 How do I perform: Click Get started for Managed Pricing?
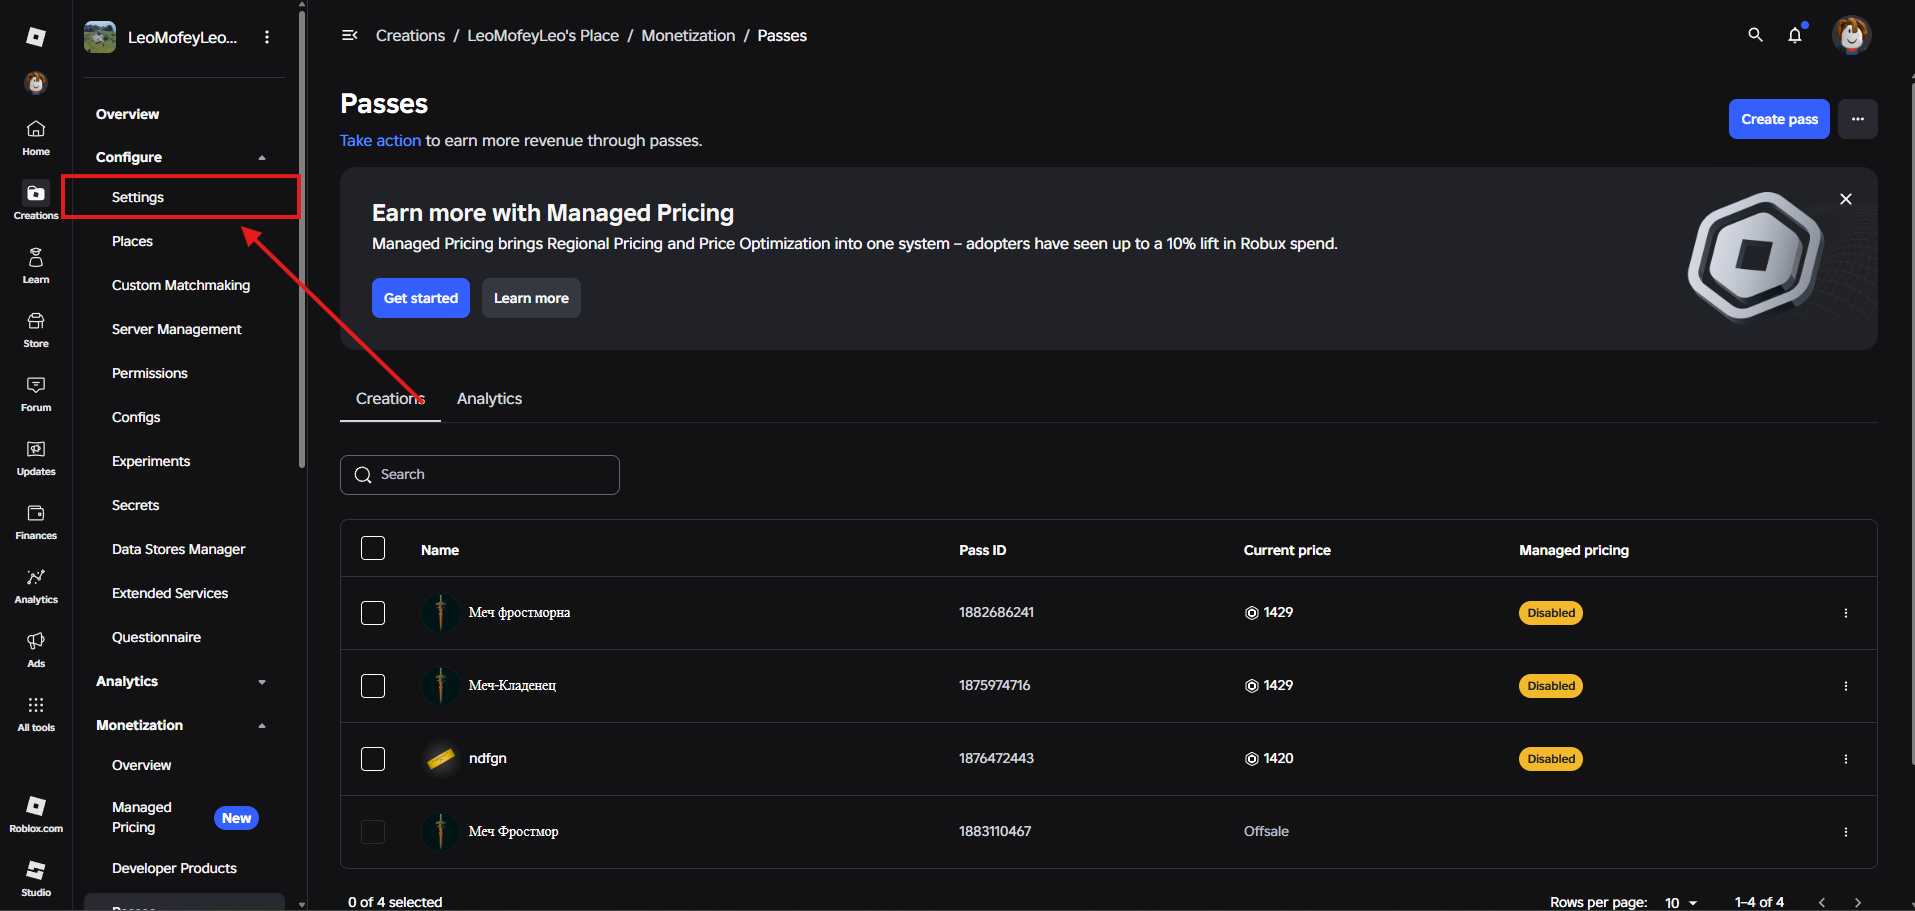[x=421, y=298]
